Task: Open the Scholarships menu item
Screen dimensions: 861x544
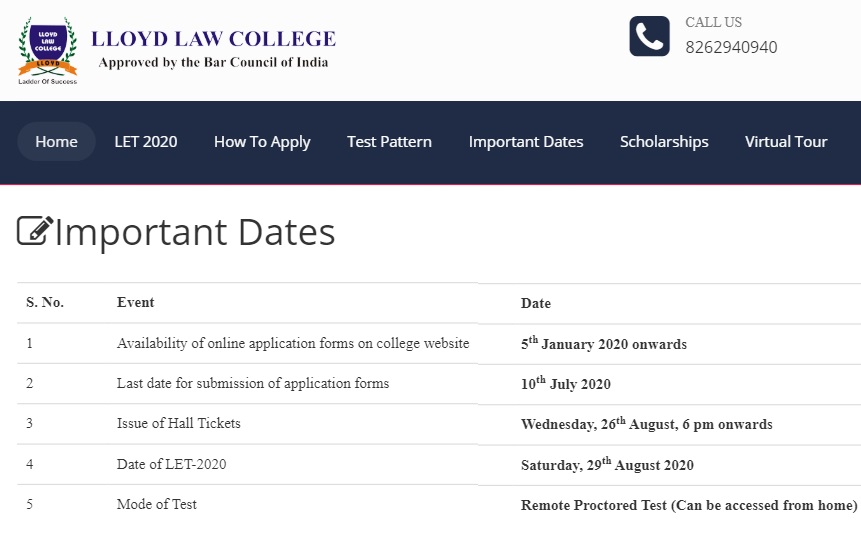Action: pos(664,142)
